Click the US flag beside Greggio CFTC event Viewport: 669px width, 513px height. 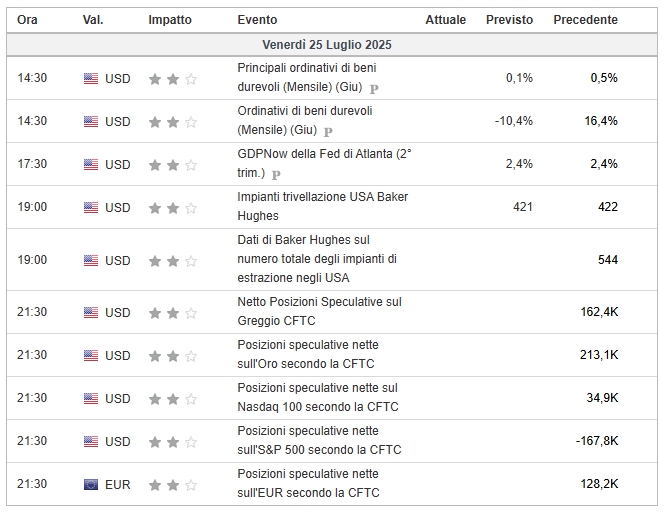click(x=91, y=312)
